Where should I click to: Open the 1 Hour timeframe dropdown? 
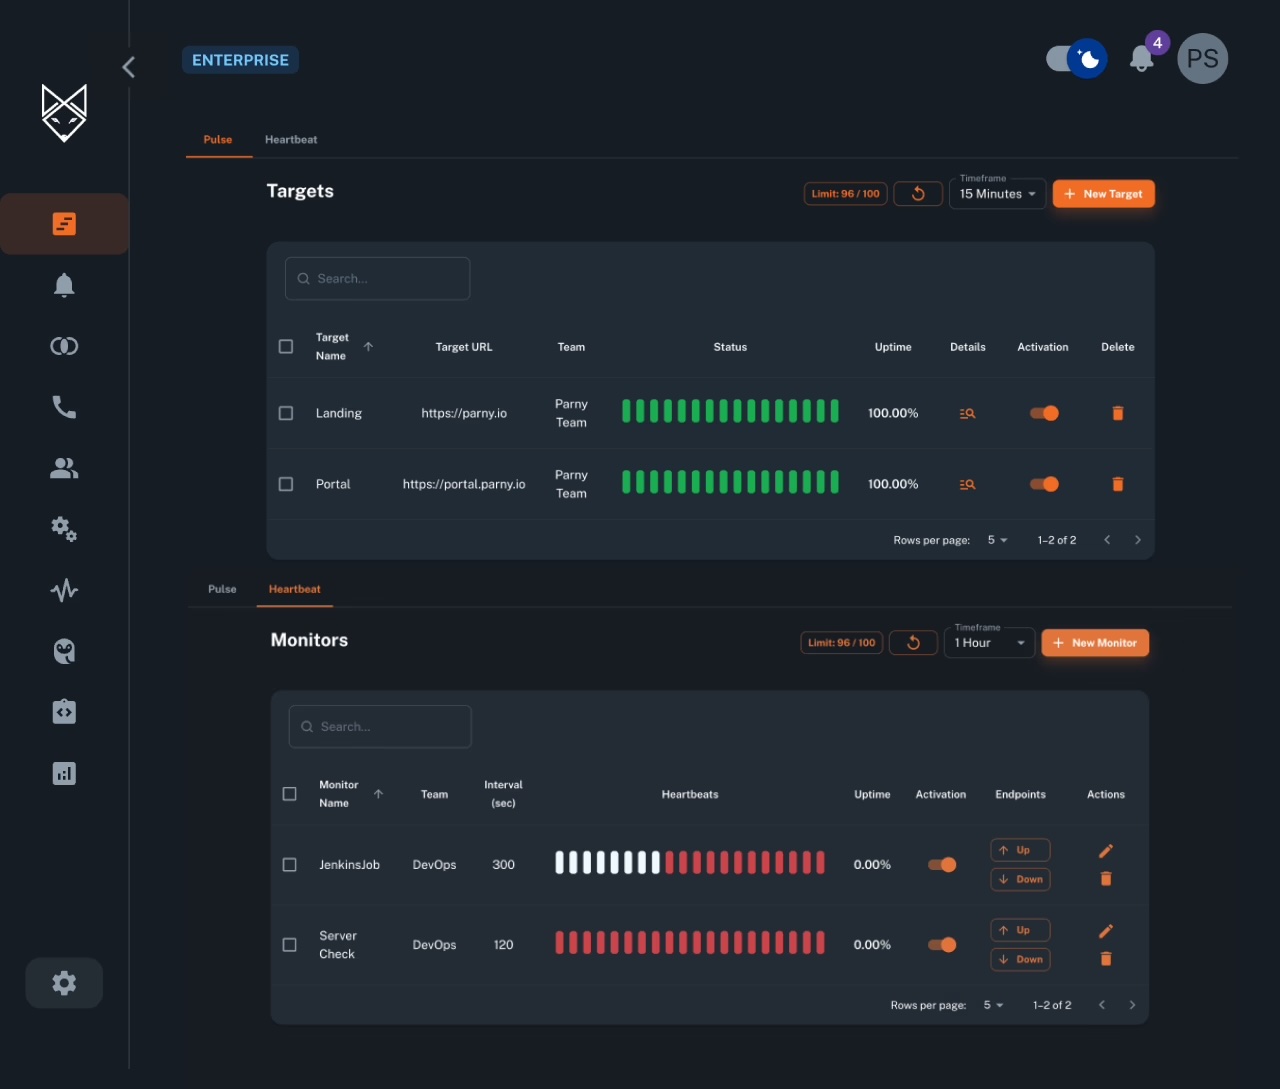[989, 643]
